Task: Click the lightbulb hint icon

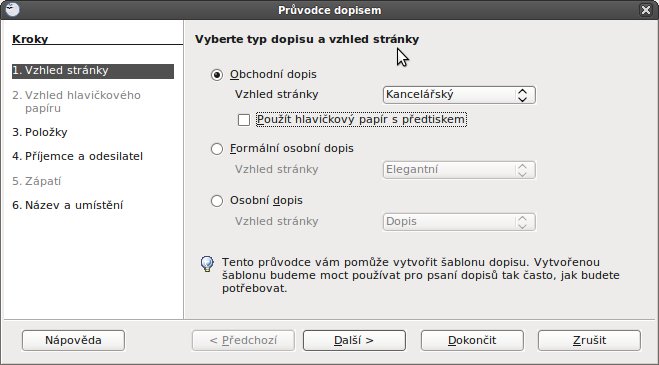Action: [x=207, y=264]
